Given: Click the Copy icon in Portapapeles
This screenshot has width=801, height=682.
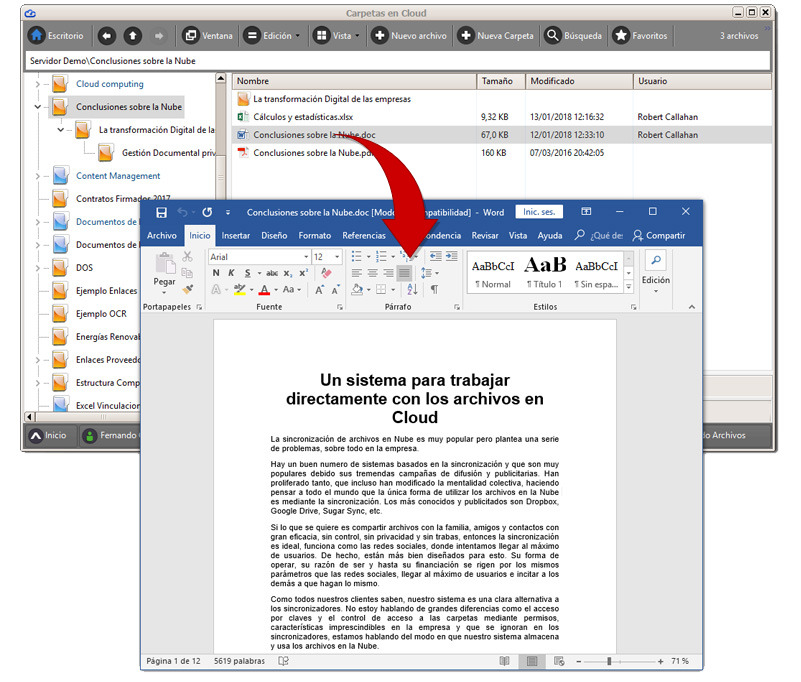Looking at the screenshot, I should [x=187, y=273].
